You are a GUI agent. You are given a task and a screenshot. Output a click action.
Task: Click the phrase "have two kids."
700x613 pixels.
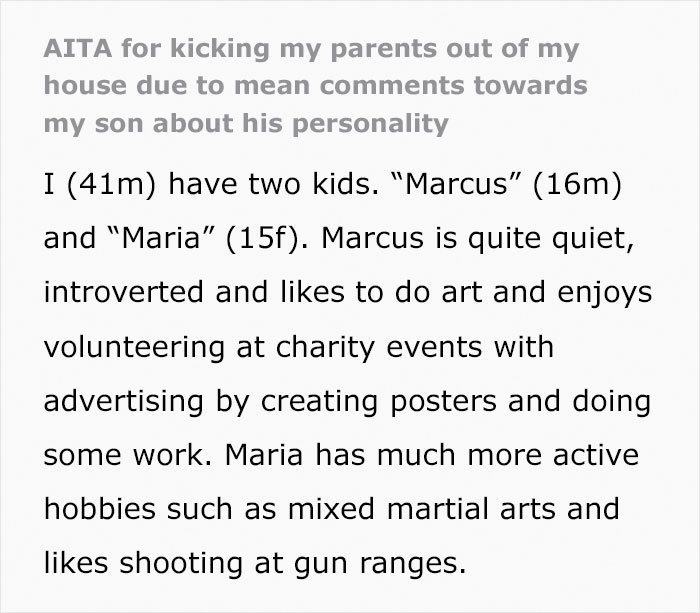273,184
